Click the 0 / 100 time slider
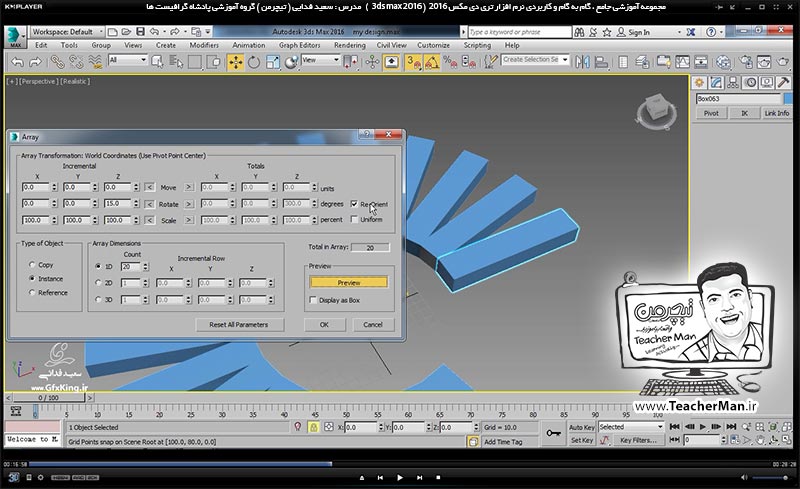 coord(49,398)
